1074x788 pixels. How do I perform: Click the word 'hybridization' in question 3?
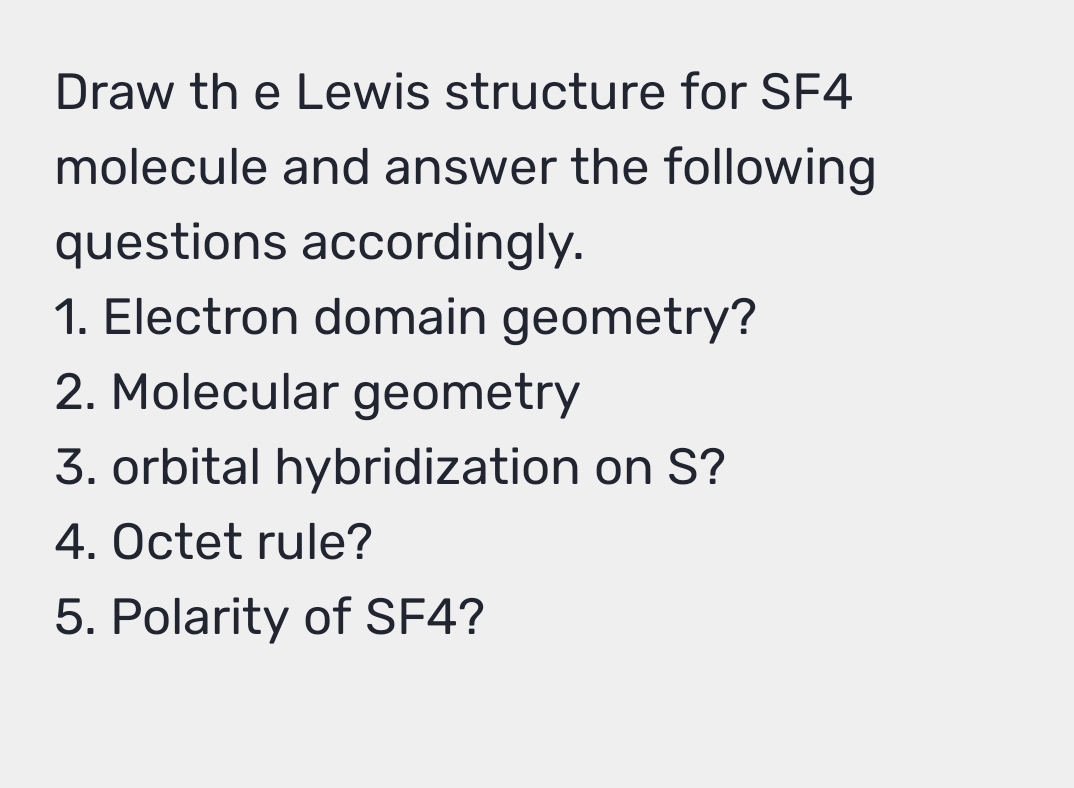coord(427,468)
